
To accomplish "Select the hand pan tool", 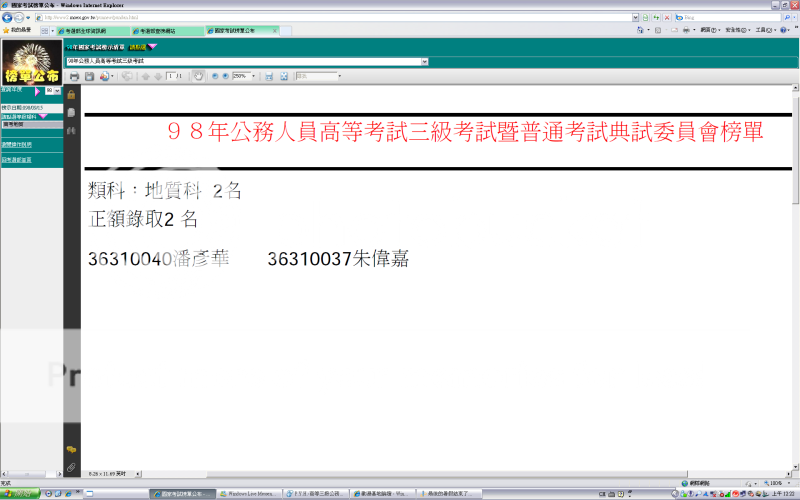I will [x=198, y=76].
